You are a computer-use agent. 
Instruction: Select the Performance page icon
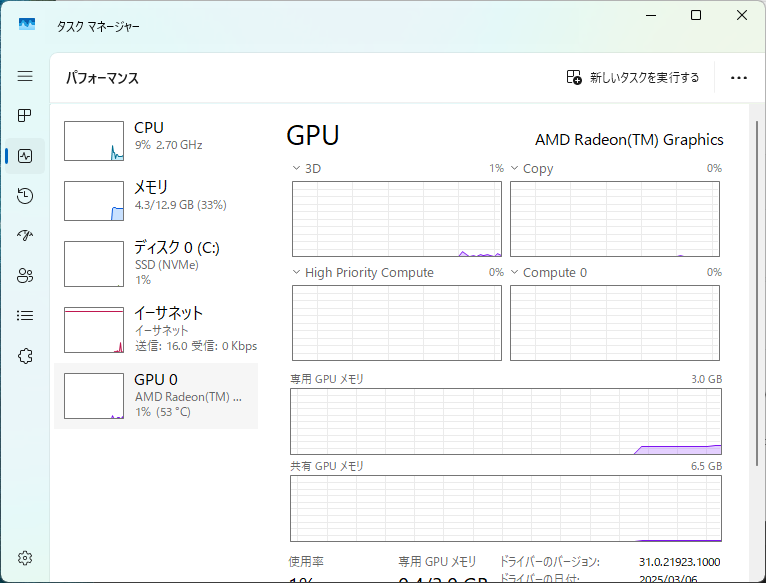(25, 156)
